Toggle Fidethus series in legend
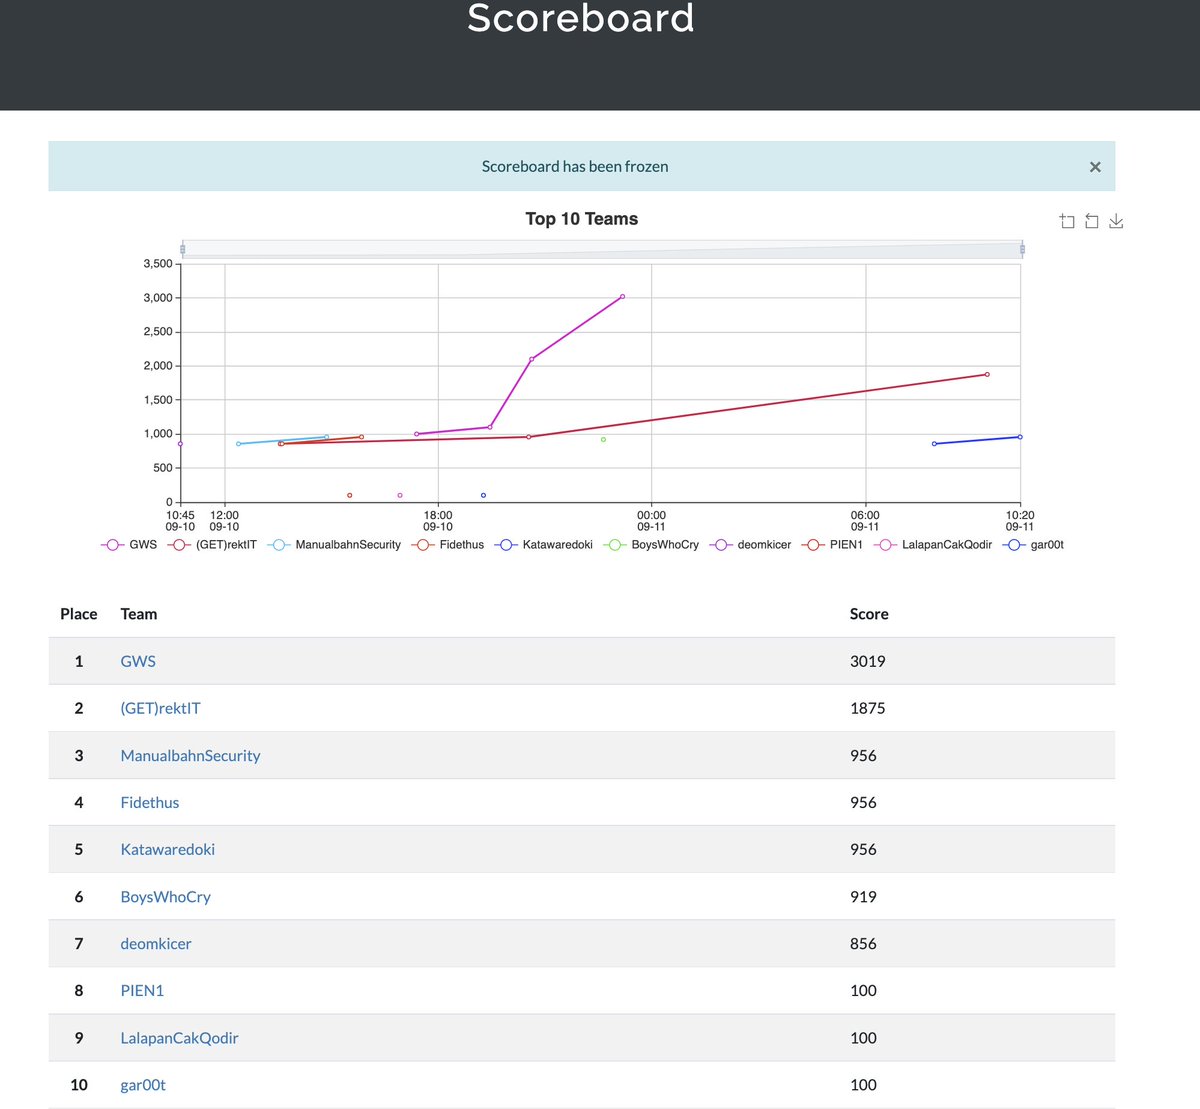The height and width of the screenshot is (1109, 1200). [448, 545]
